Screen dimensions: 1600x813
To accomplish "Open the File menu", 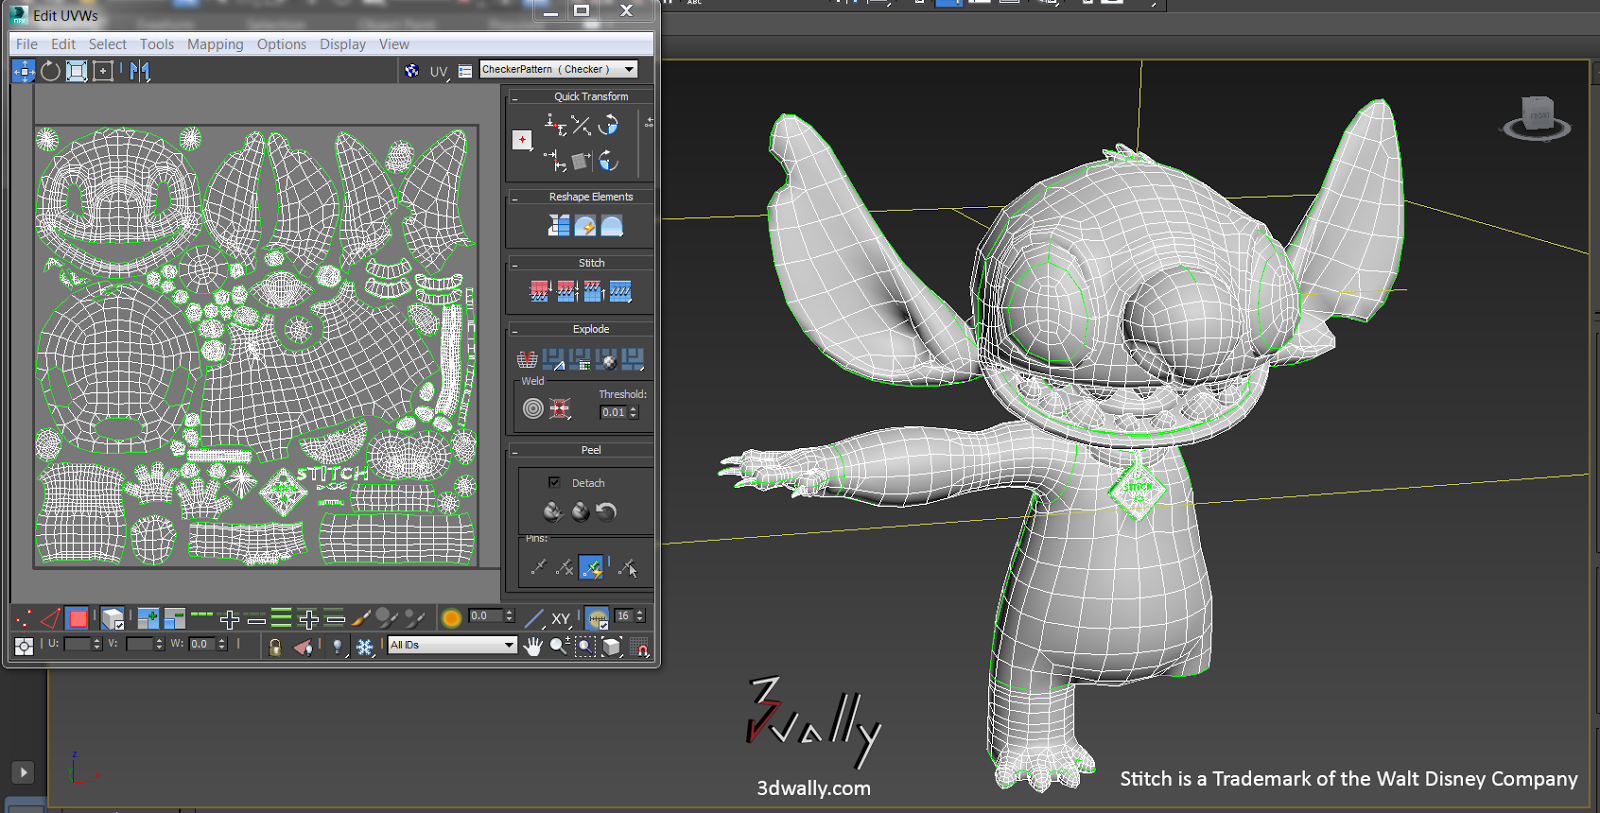I will 27,44.
